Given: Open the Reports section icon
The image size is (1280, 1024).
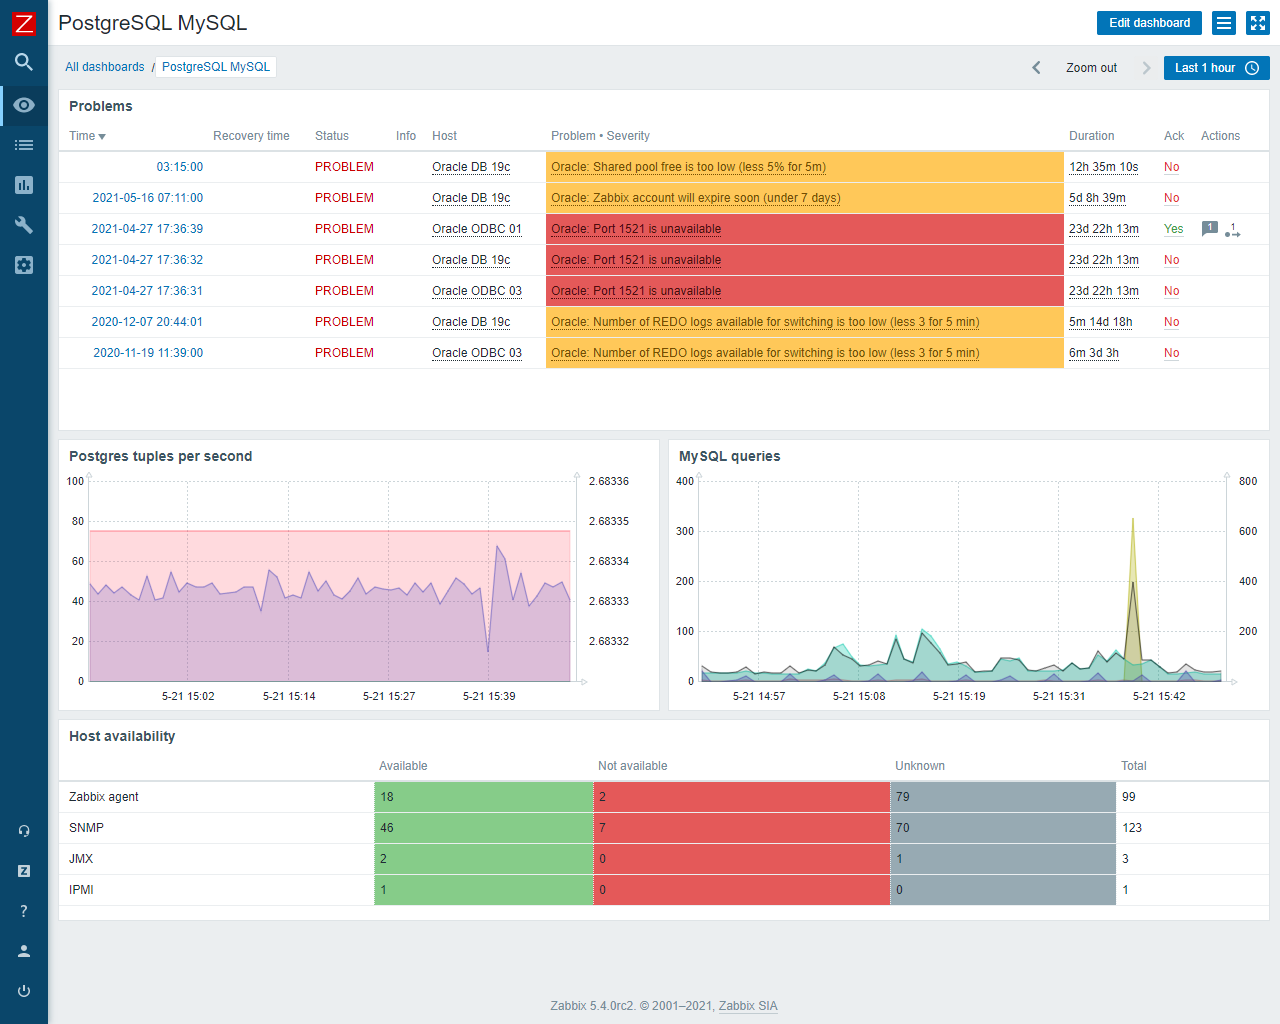Looking at the screenshot, I should pos(23,184).
